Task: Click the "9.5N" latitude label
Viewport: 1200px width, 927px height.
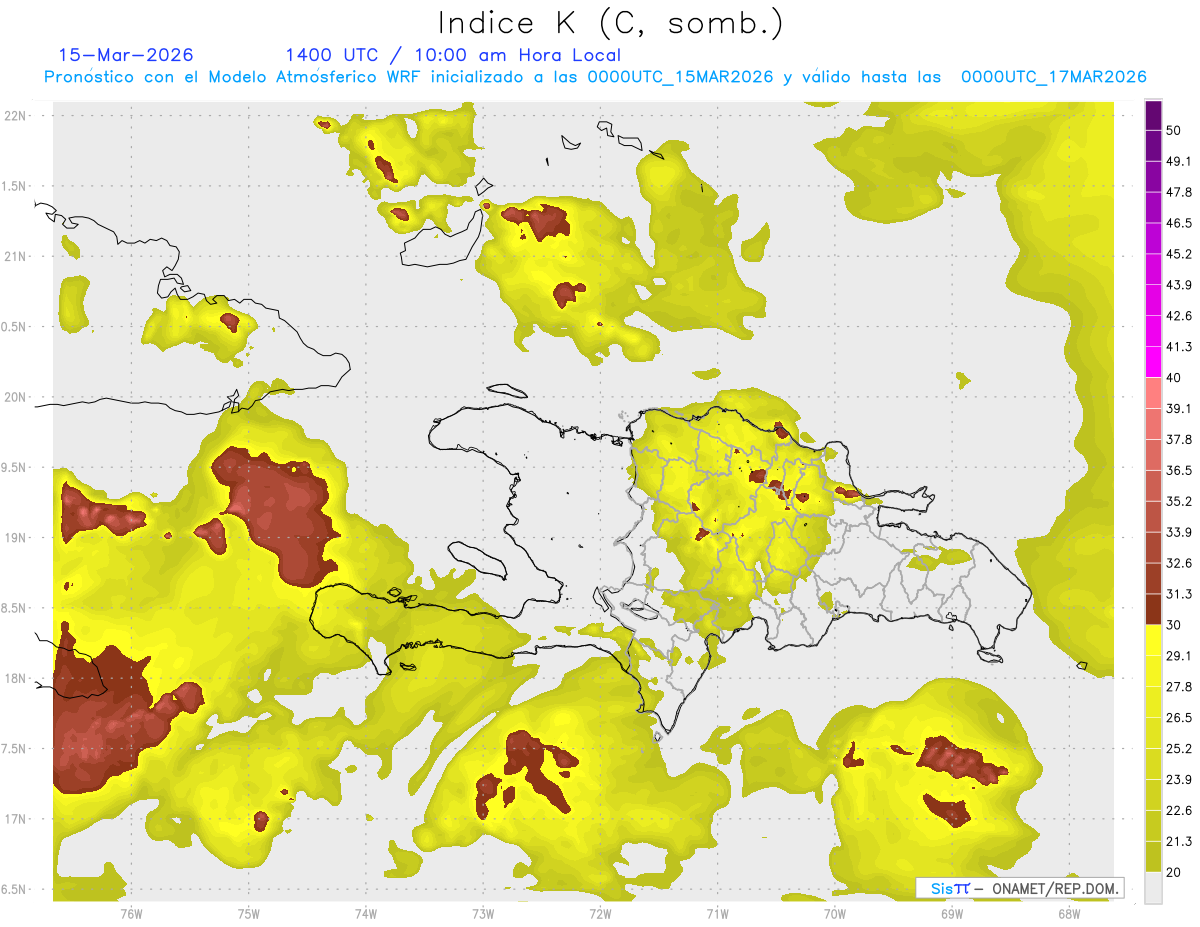Action: (x=15, y=467)
